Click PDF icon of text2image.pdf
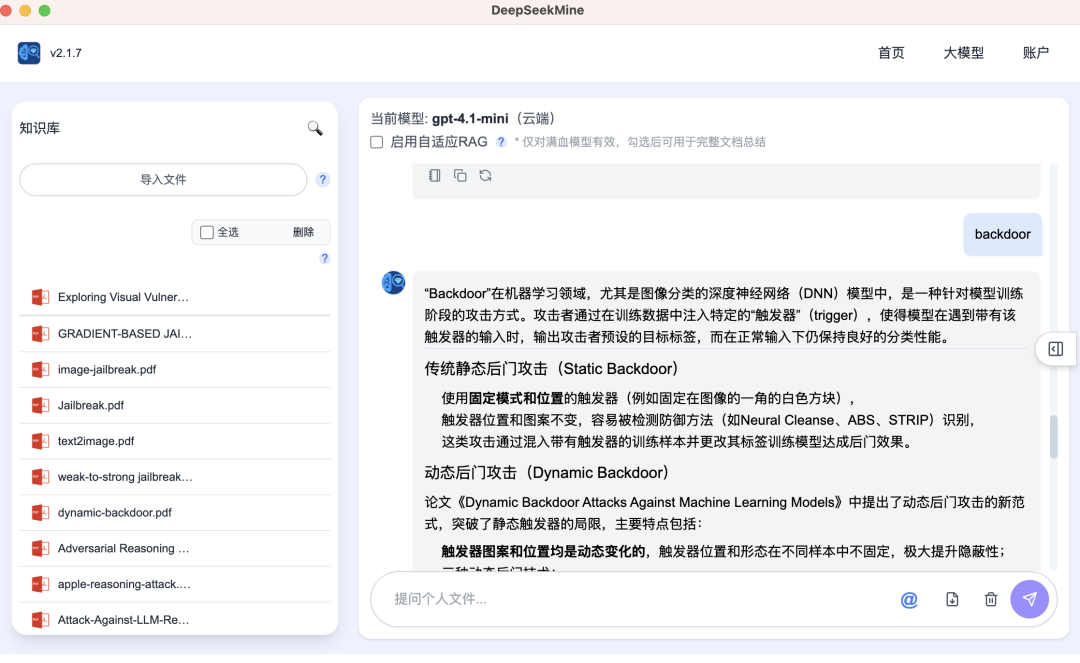 pos(40,441)
